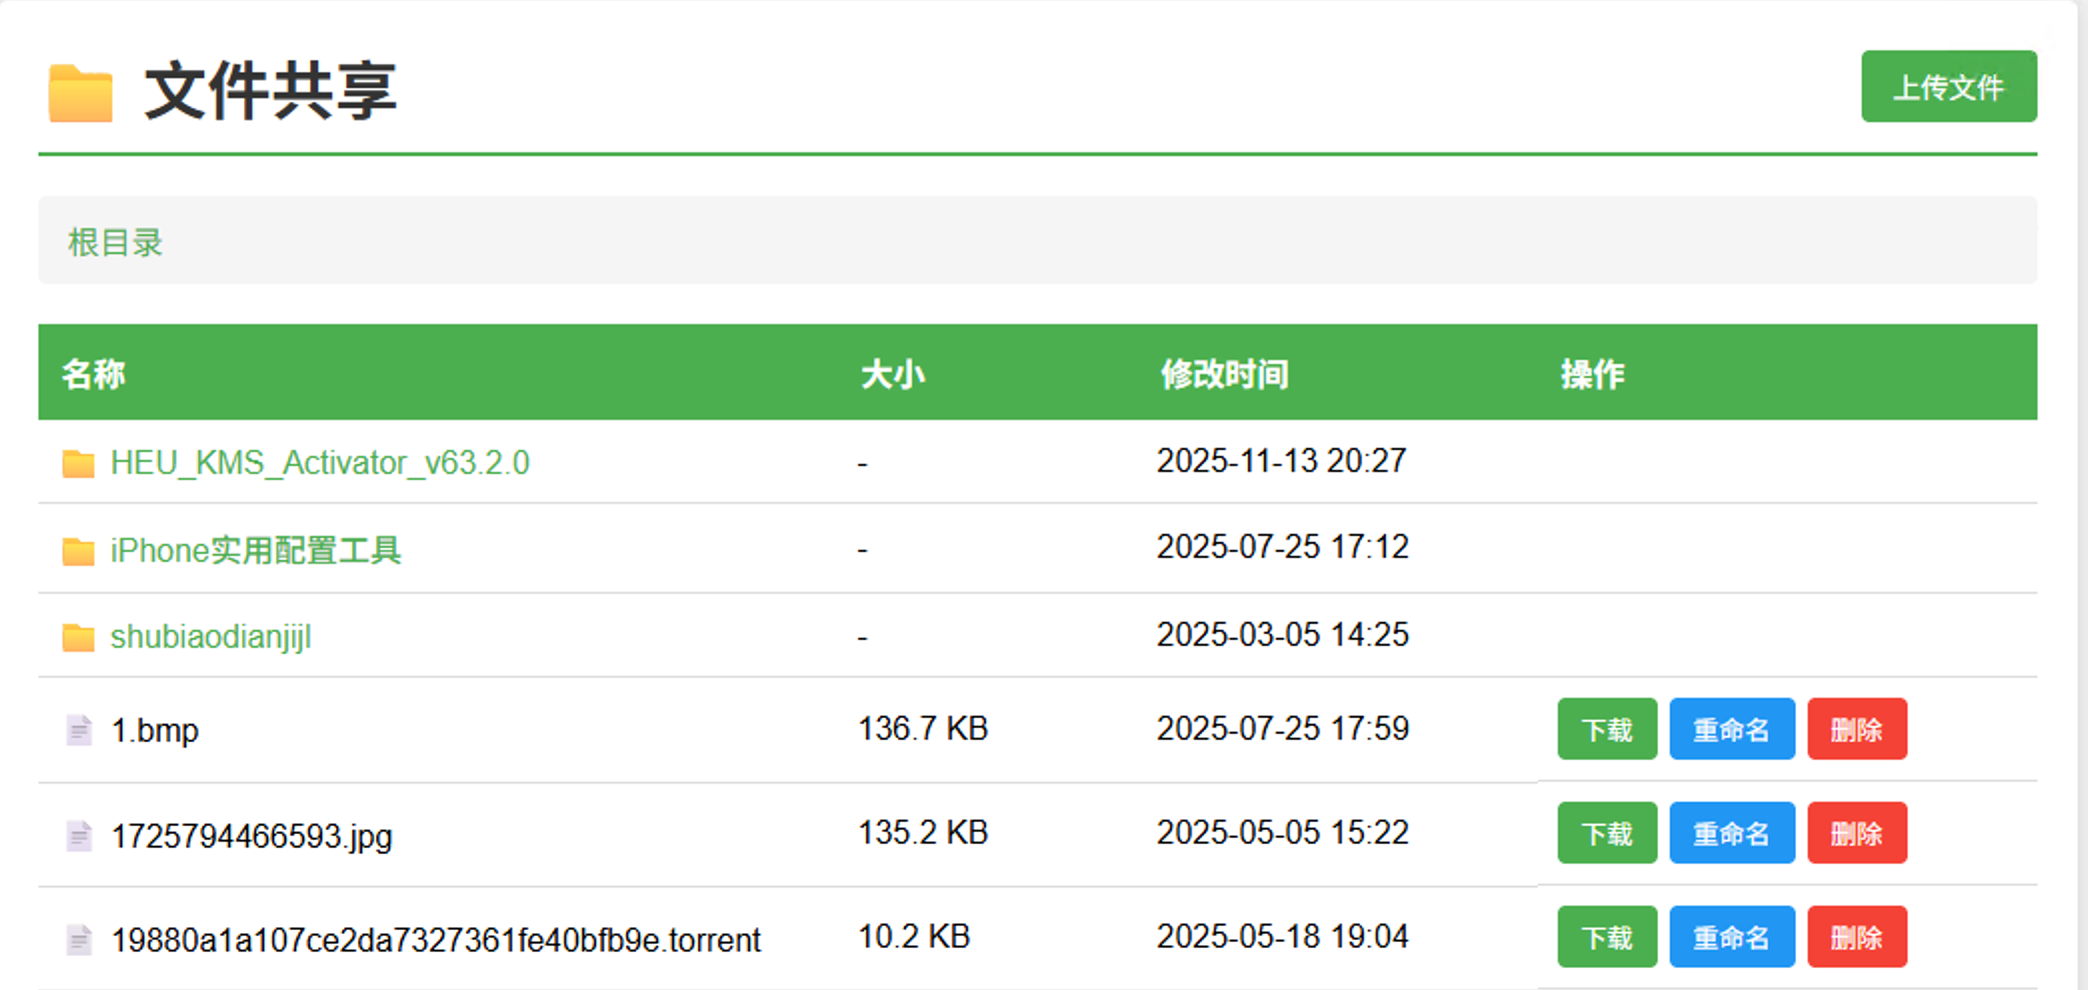Open the iPhone实用配置工具 folder
Viewport: 2088px width, 990px height.
coord(256,551)
